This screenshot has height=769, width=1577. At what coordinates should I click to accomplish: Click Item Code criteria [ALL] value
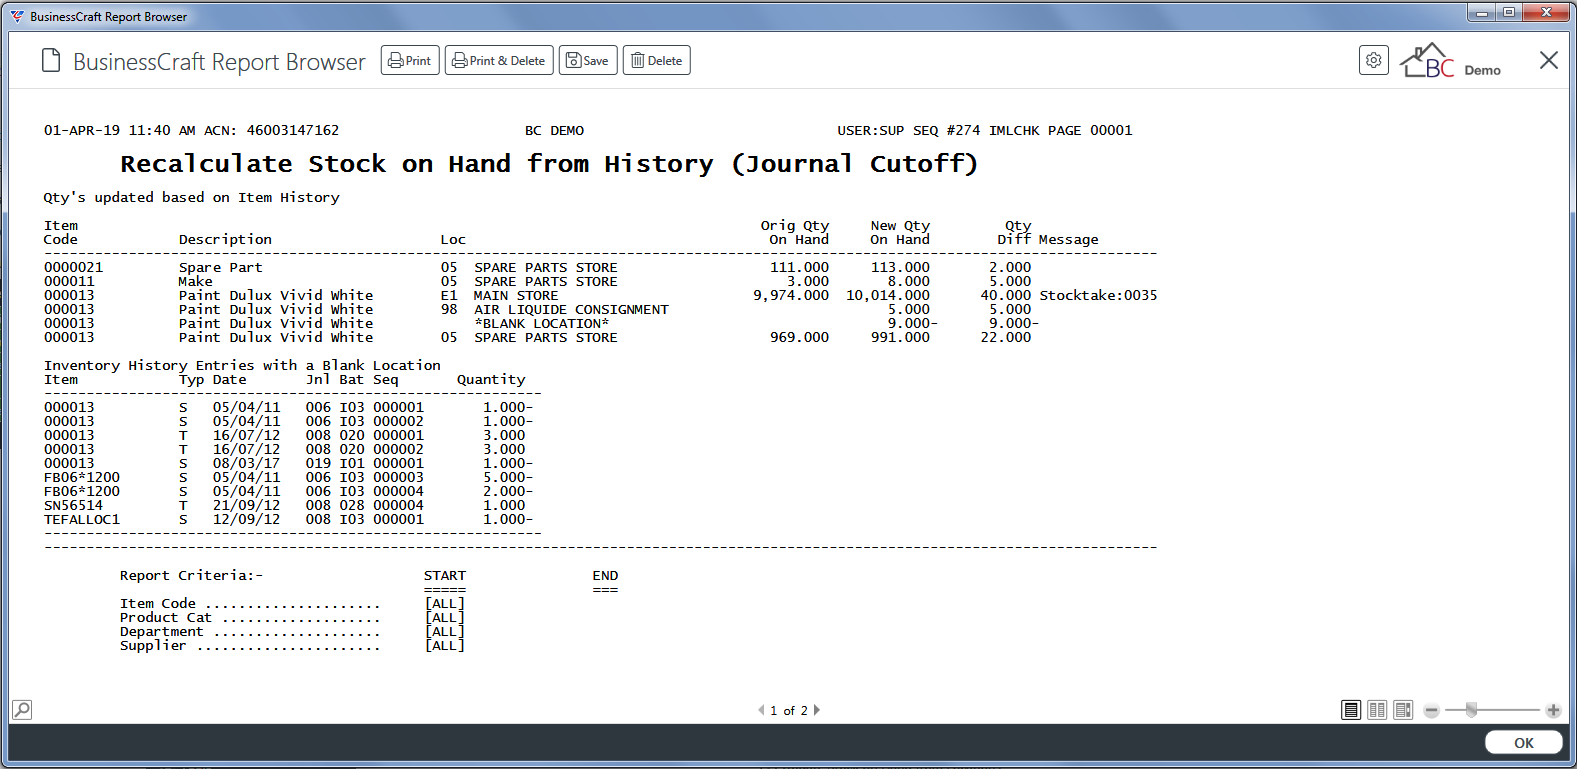pyautogui.click(x=445, y=604)
